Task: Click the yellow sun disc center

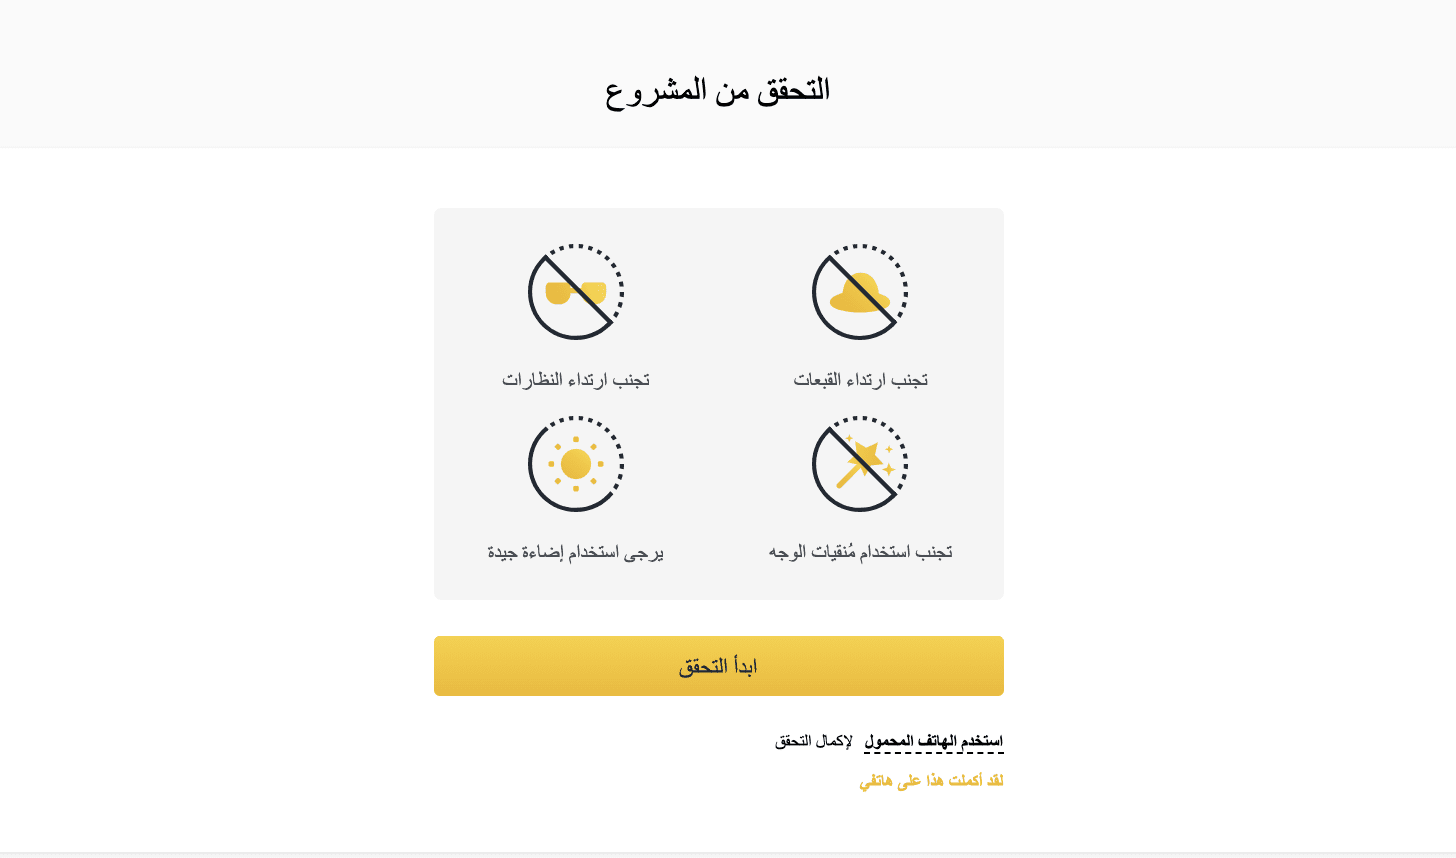Action: [576, 464]
